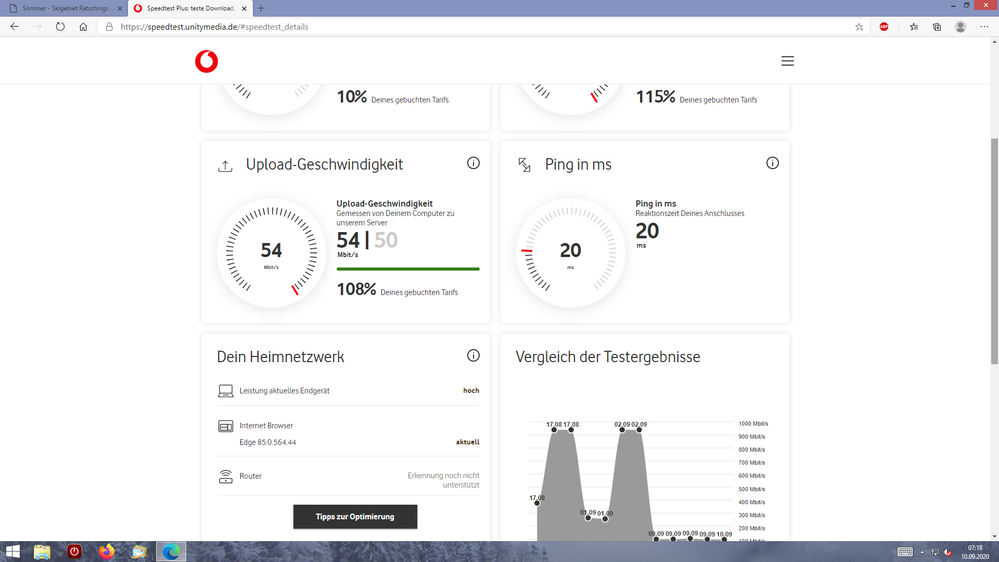This screenshot has width=999, height=562.
Task: Click the page vertical scrollbar
Action: coord(994,251)
